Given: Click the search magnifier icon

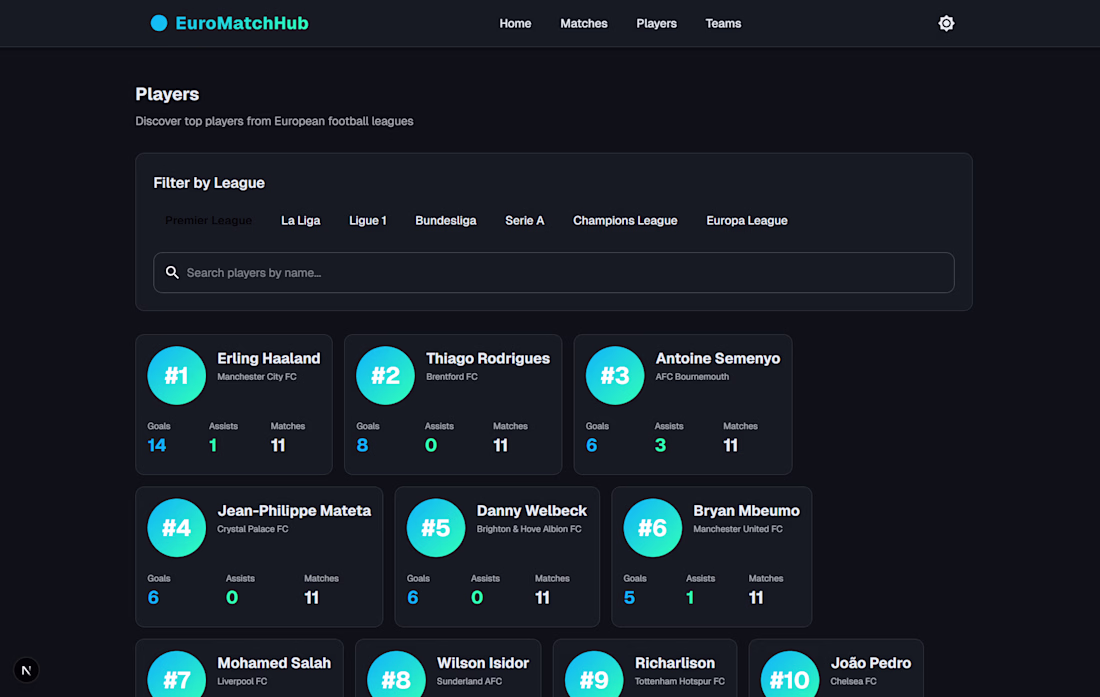Looking at the screenshot, I should (x=172, y=273).
